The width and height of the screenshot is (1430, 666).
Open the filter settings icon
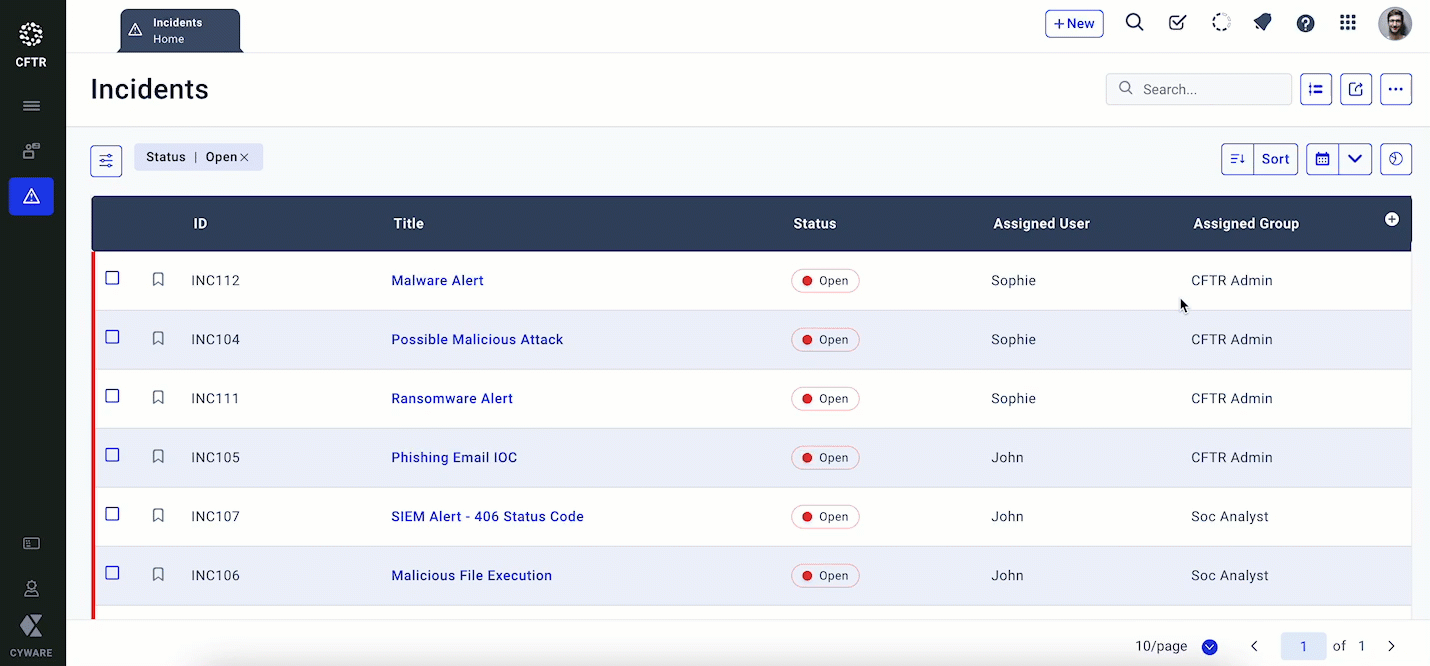click(x=106, y=160)
